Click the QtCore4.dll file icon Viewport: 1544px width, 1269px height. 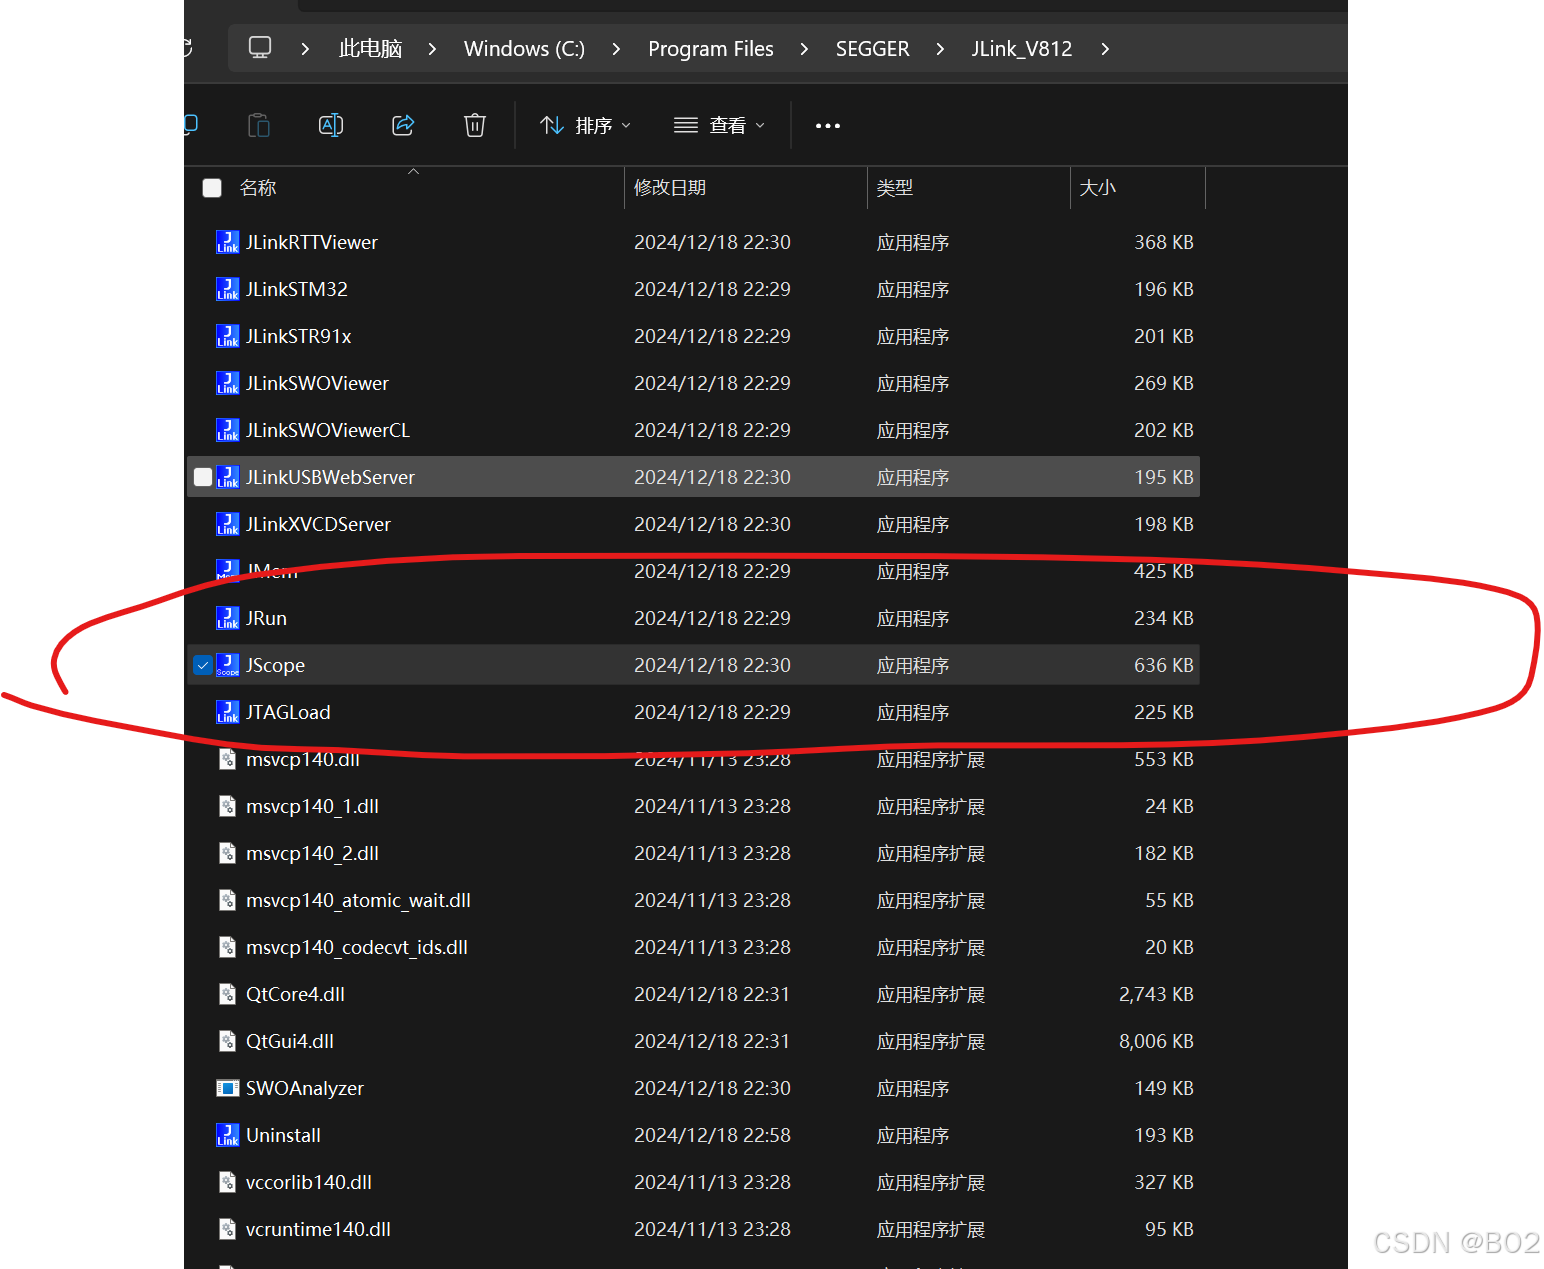pyautogui.click(x=228, y=994)
